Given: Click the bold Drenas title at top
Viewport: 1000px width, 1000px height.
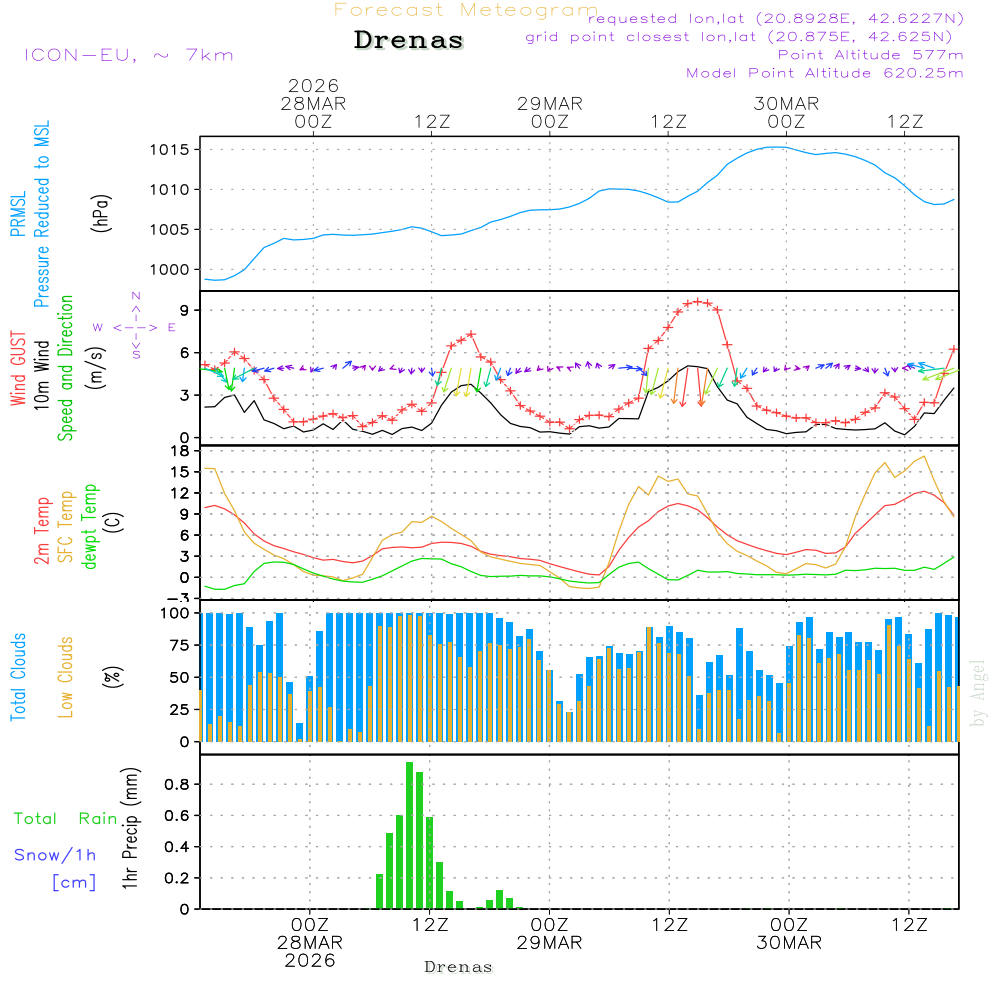Looking at the screenshot, I should pos(409,41).
